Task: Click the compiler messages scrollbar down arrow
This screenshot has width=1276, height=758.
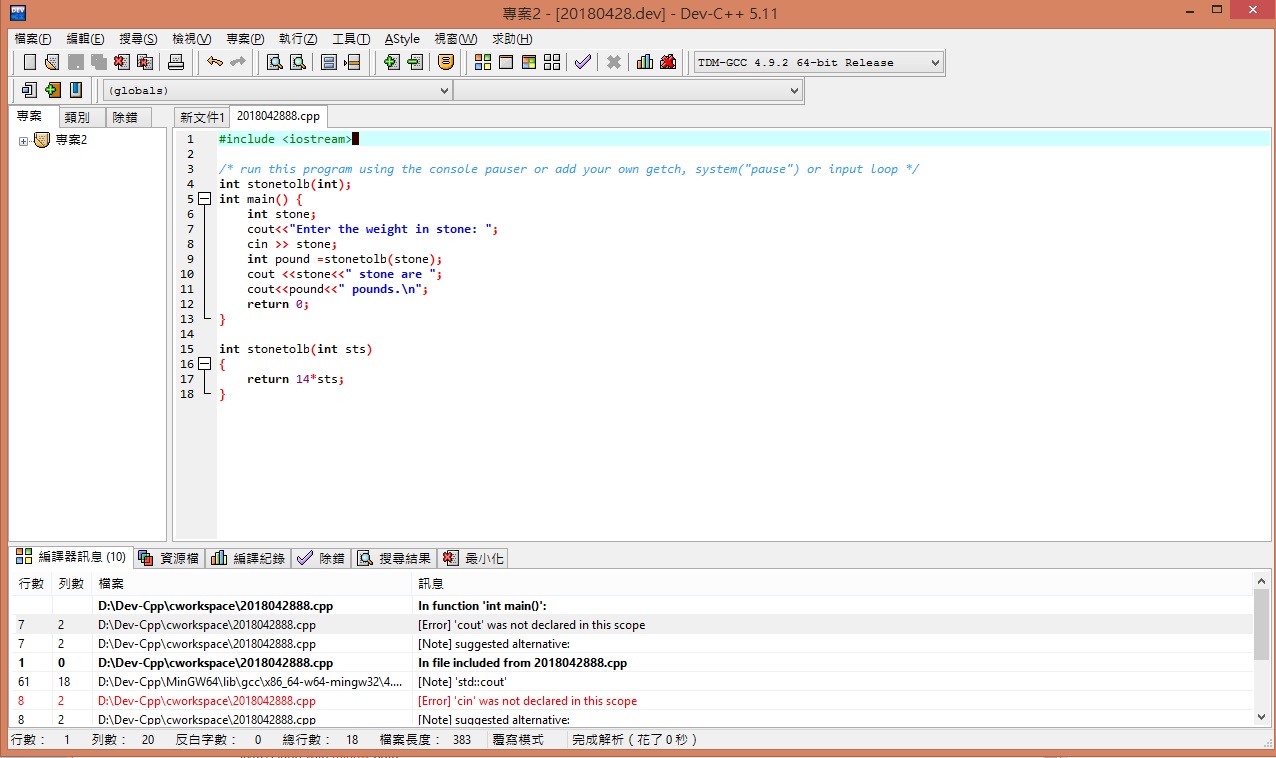Action: coord(1262,717)
